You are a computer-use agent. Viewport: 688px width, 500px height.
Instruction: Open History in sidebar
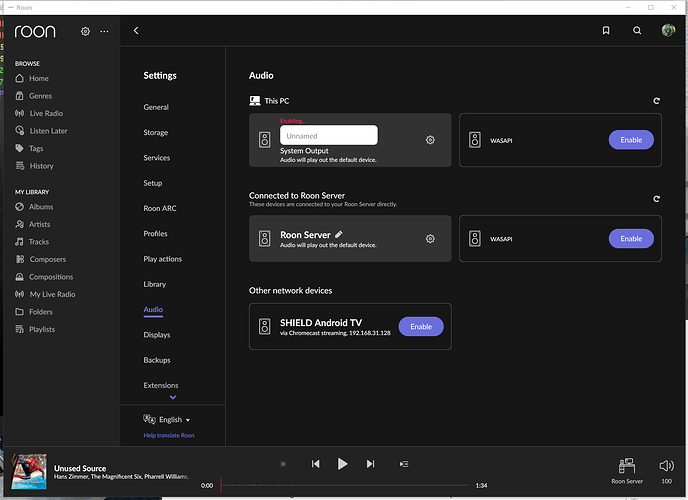(x=34, y=166)
